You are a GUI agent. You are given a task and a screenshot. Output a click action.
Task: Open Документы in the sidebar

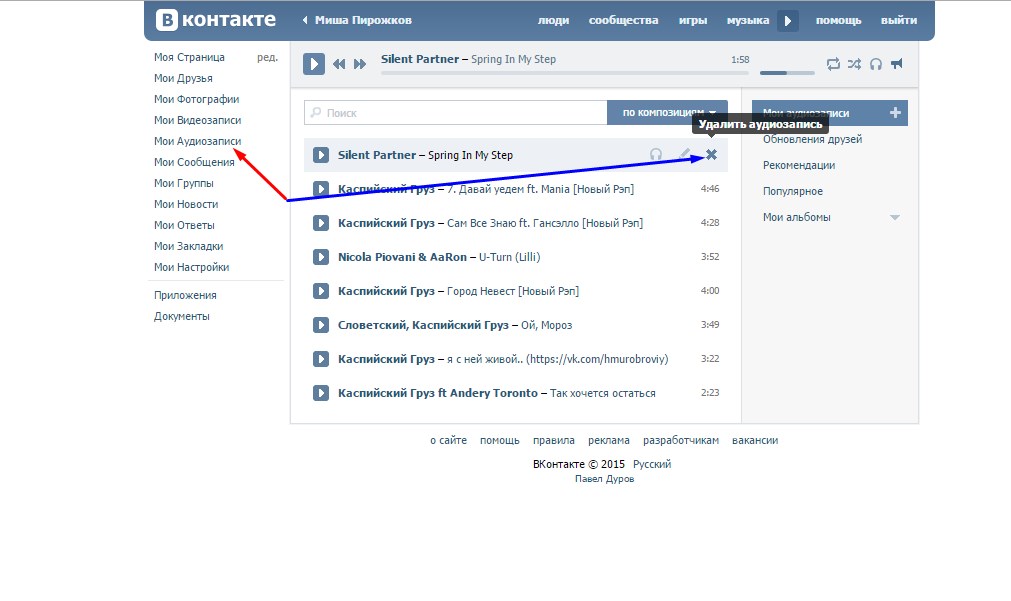[182, 317]
